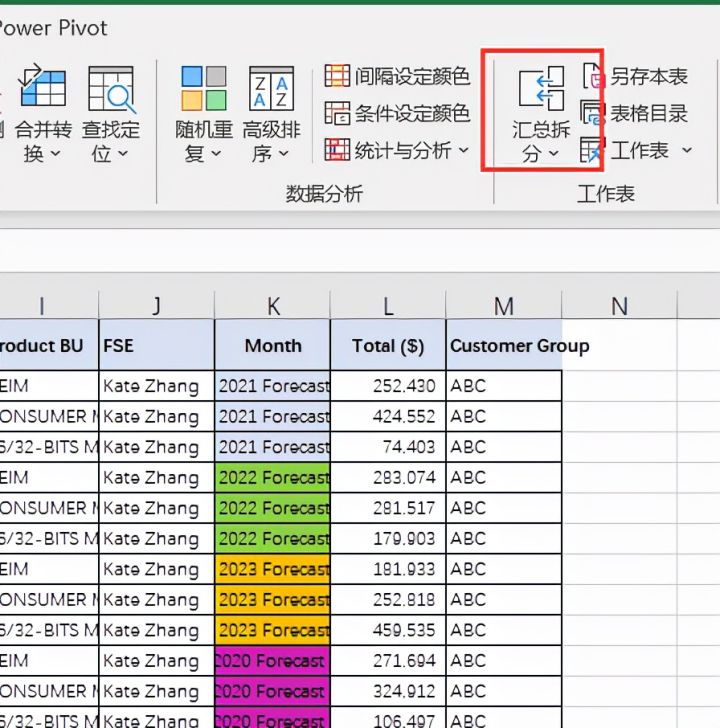Click the 表格目录 sheet index icon

pyautogui.click(x=593, y=113)
